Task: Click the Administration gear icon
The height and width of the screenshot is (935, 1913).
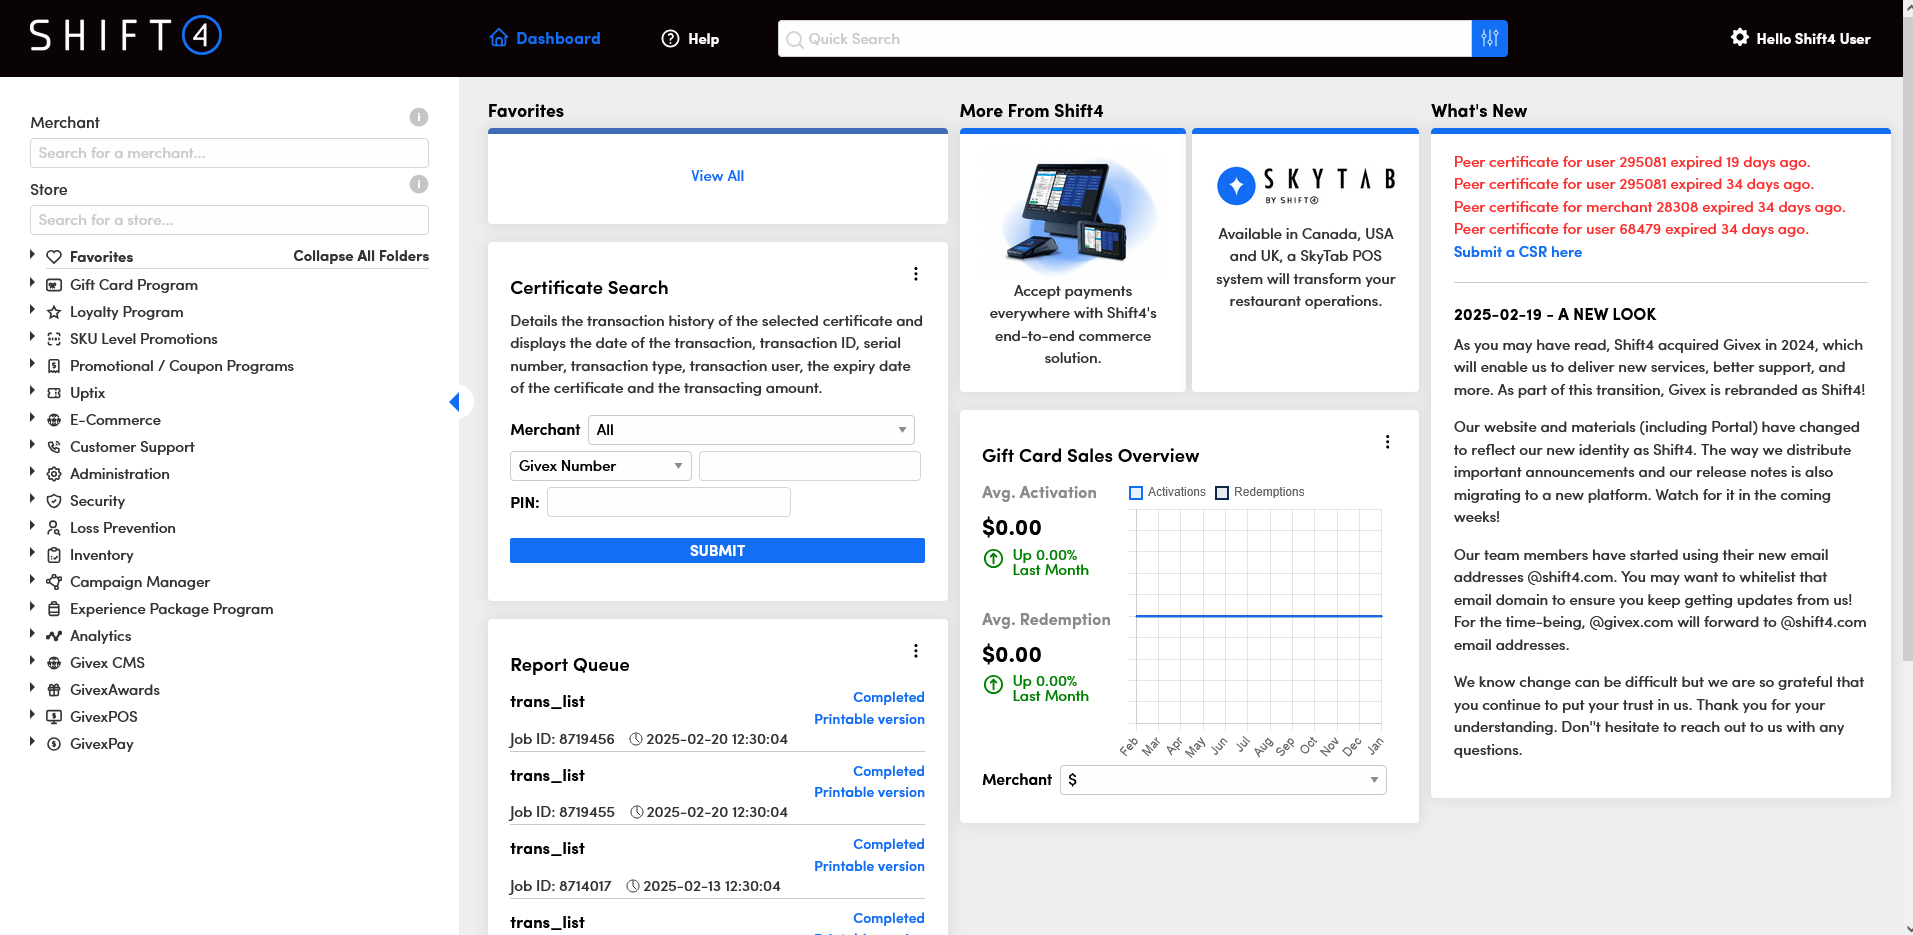Action: (x=54, y=474)
